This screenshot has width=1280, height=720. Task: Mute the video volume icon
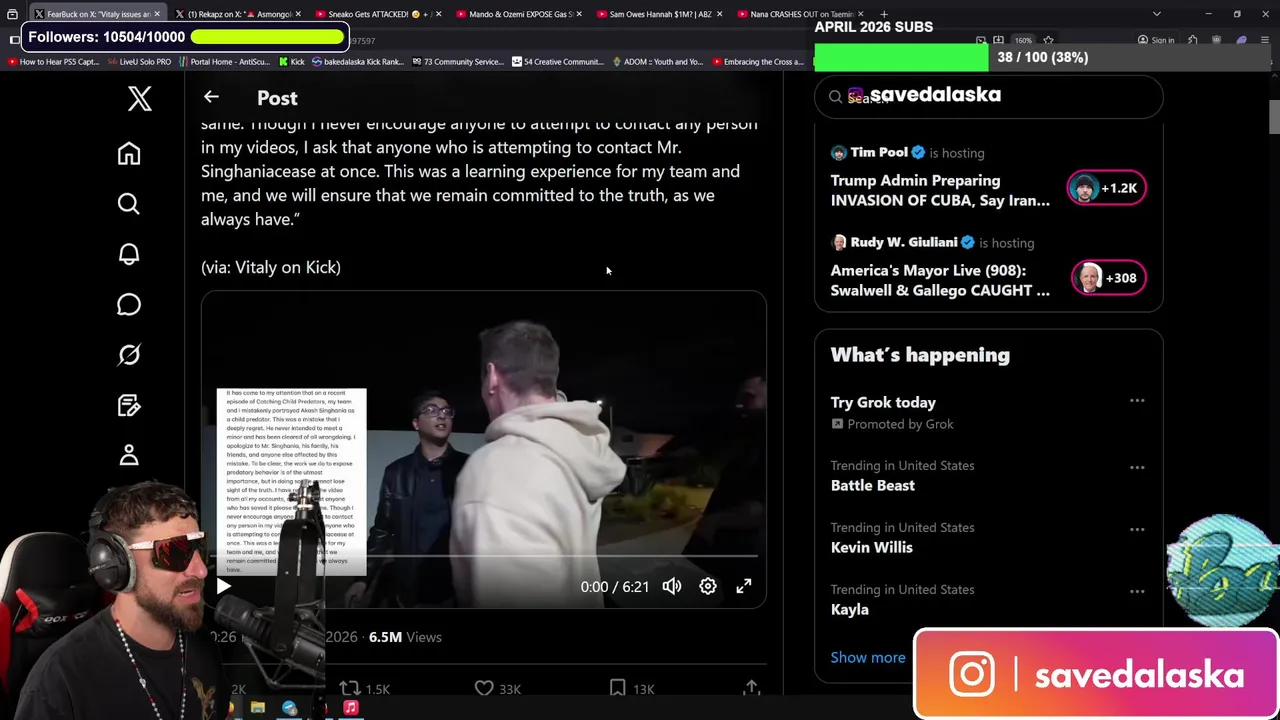click(x=672, y=587)
